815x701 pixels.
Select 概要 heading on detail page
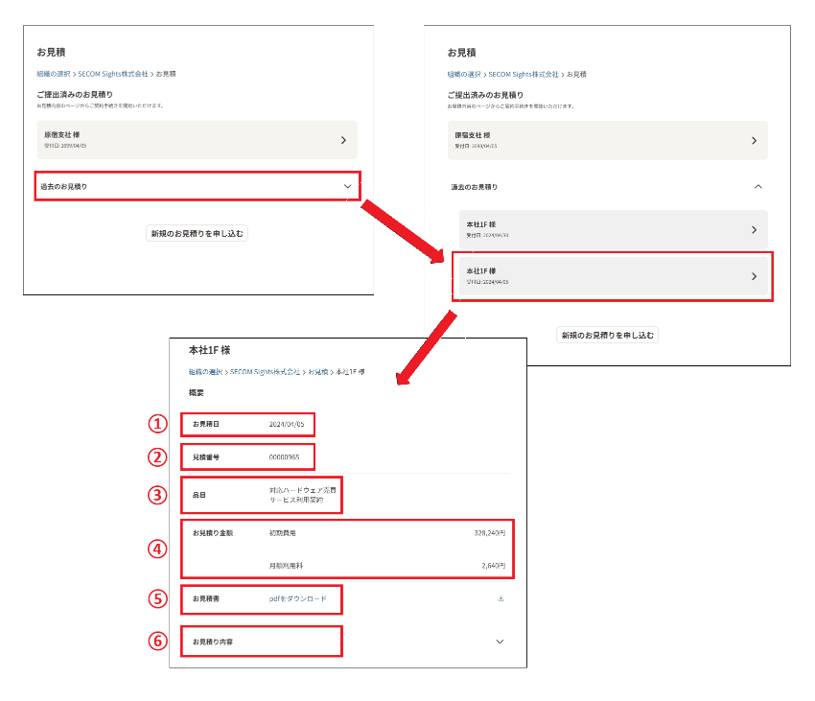point(196,392)
